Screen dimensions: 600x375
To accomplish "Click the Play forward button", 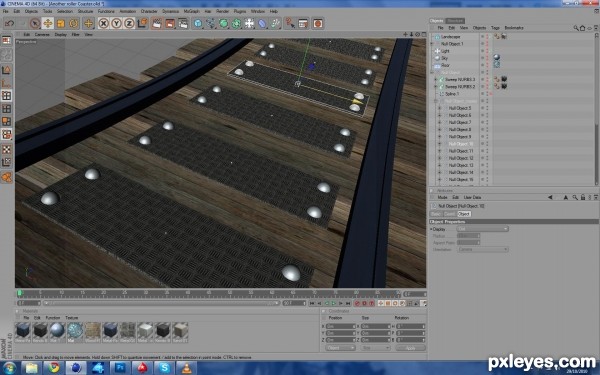I will tap(334, 303).
